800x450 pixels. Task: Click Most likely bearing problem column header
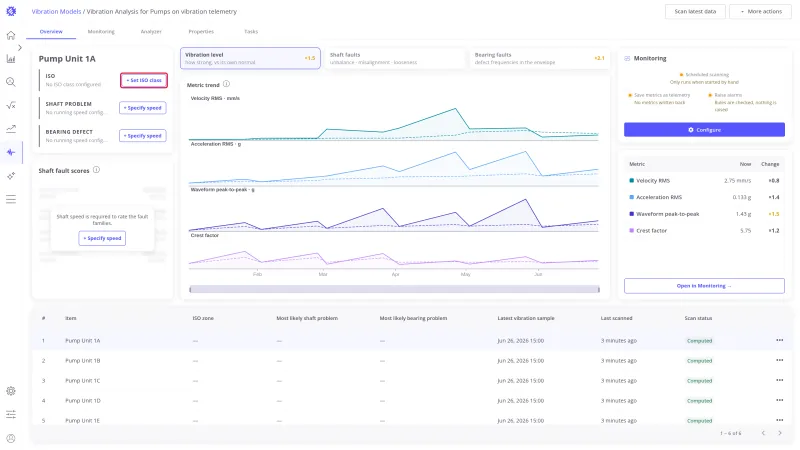click(413, 318)
